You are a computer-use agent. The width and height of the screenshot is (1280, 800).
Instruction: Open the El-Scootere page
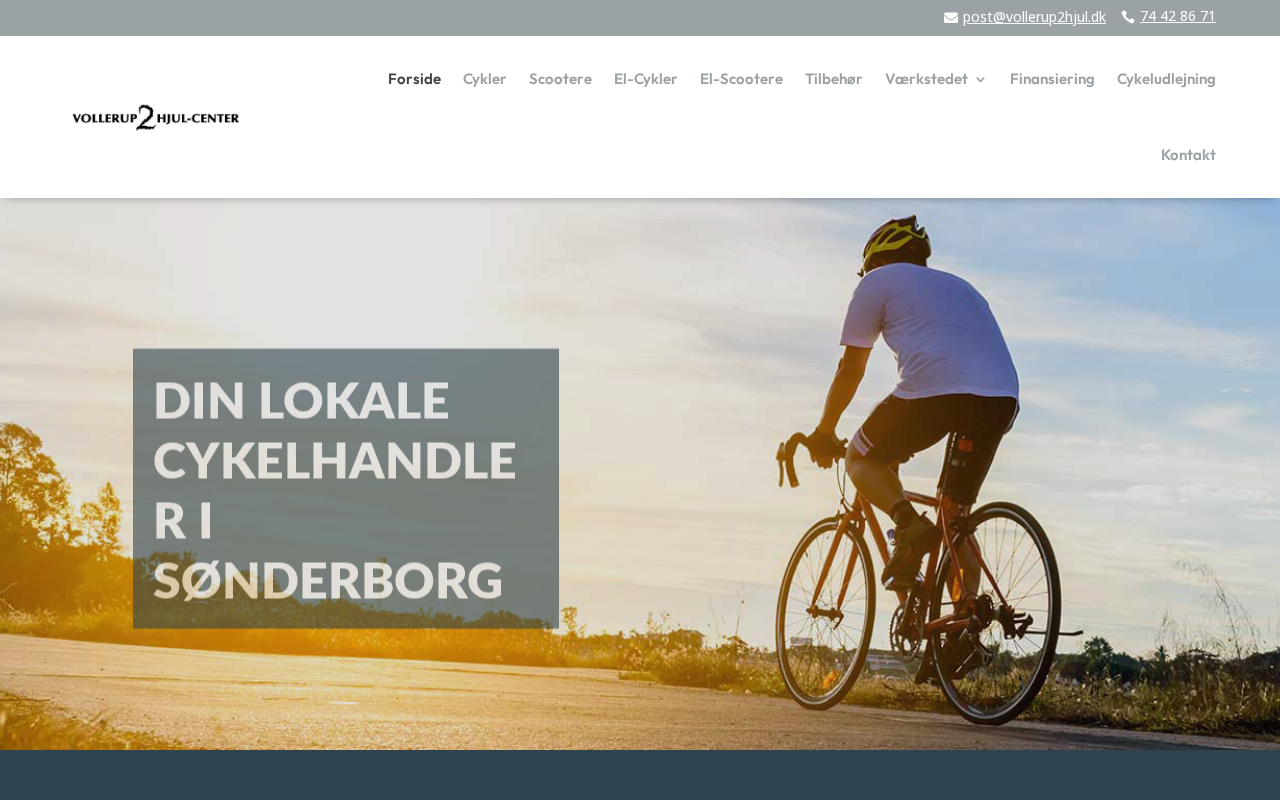point(741,79)
